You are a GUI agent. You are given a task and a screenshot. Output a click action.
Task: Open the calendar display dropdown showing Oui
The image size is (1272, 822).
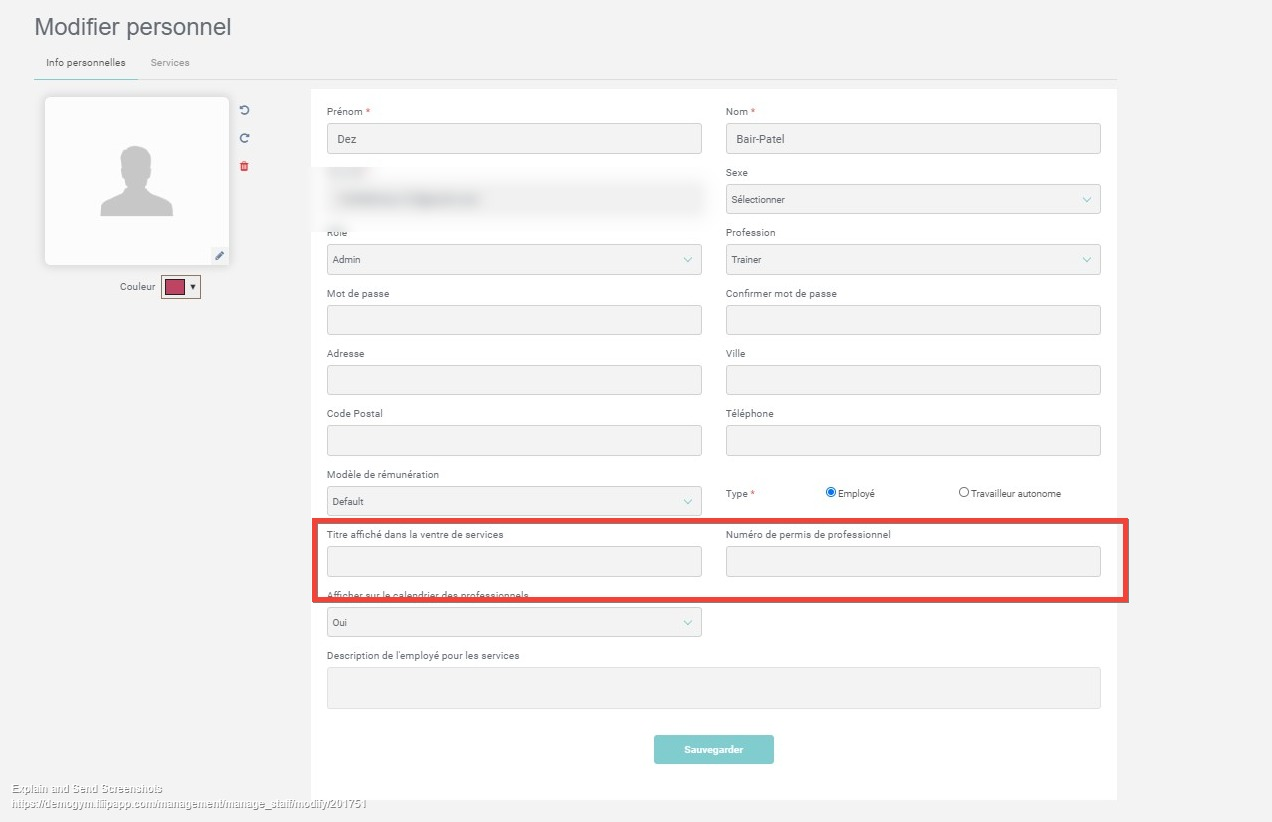pyautogui.click(x=513, y=622)
